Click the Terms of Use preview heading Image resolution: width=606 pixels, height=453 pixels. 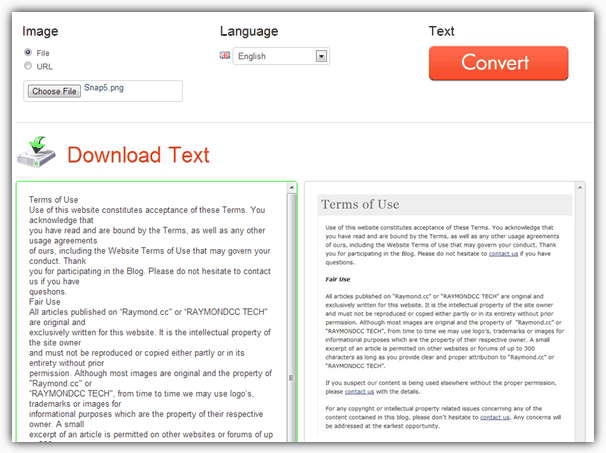click(x=360, y=205)
